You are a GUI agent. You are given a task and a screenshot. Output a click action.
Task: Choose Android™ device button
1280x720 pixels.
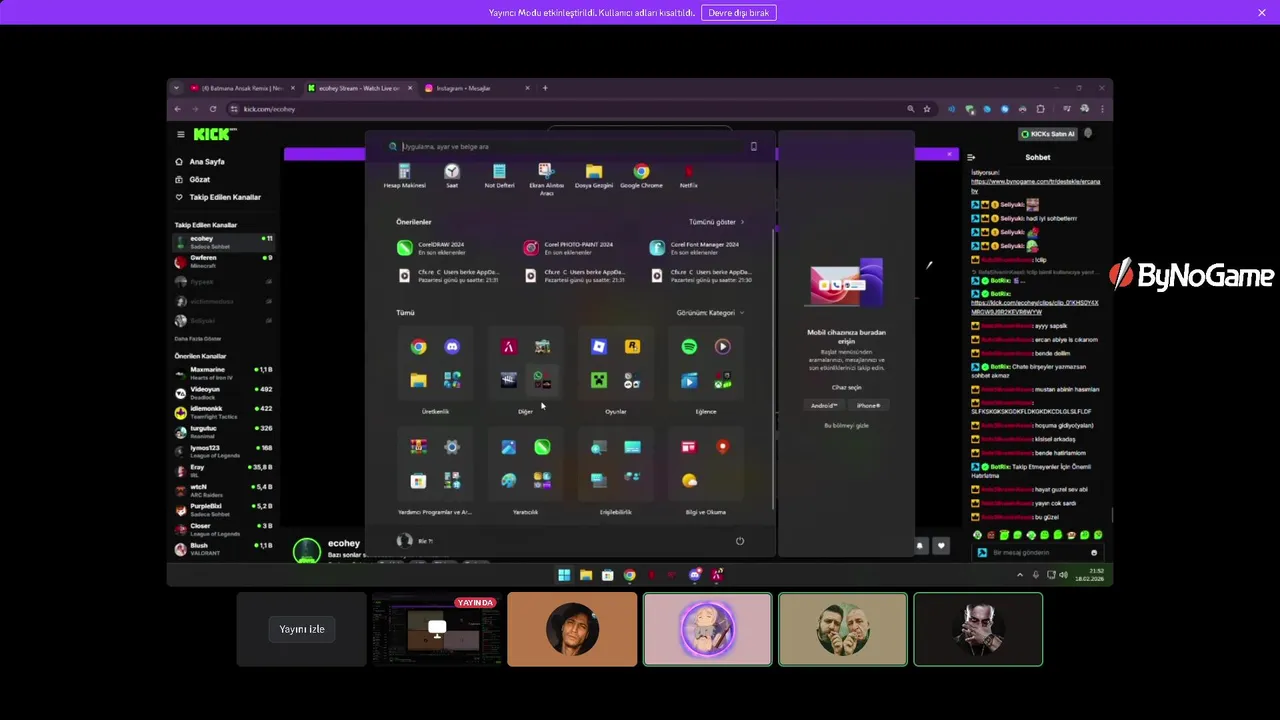[x=824, y=405]
